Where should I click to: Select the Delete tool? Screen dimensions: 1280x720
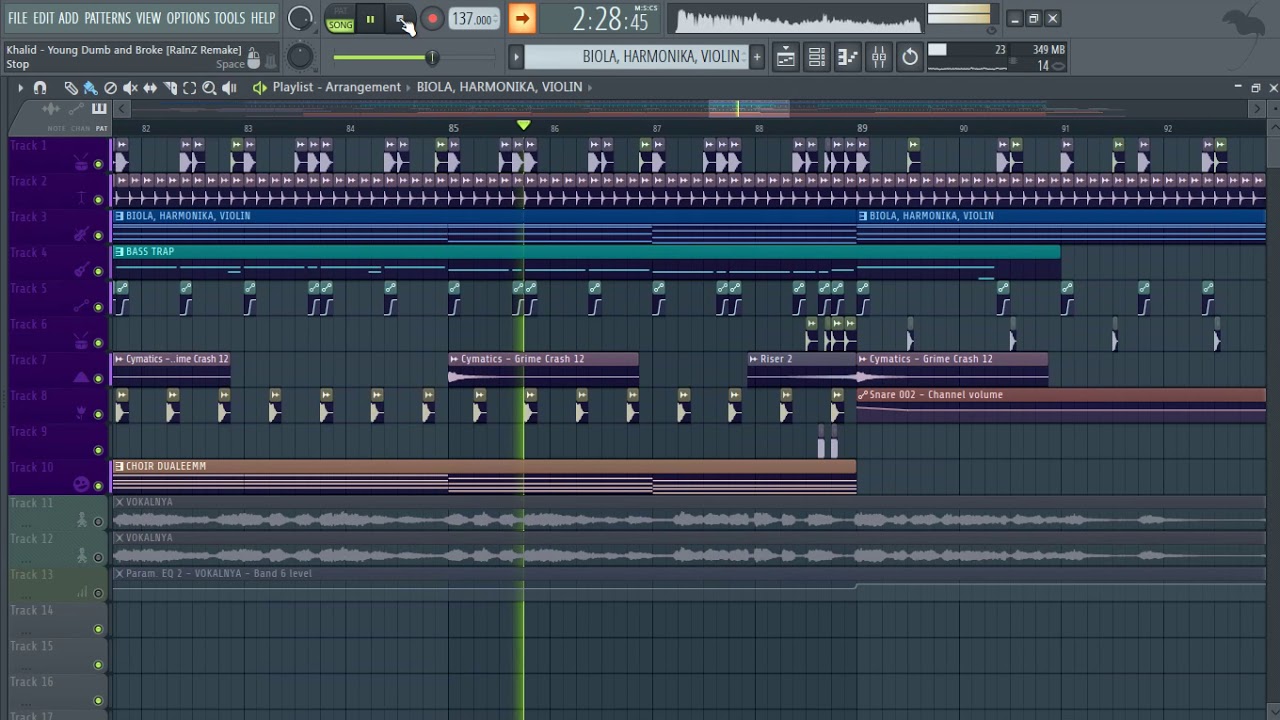coord(110,88)
